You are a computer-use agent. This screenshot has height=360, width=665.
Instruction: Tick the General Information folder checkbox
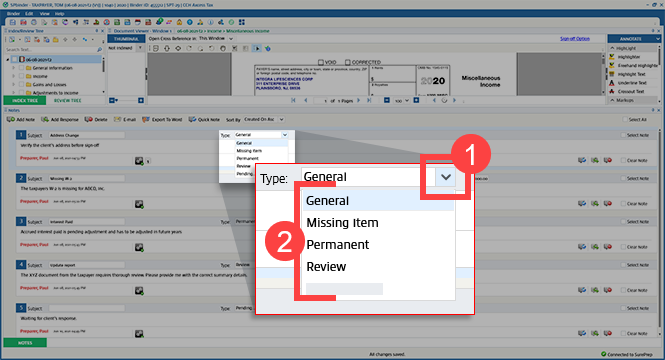[x=21, y=68]
